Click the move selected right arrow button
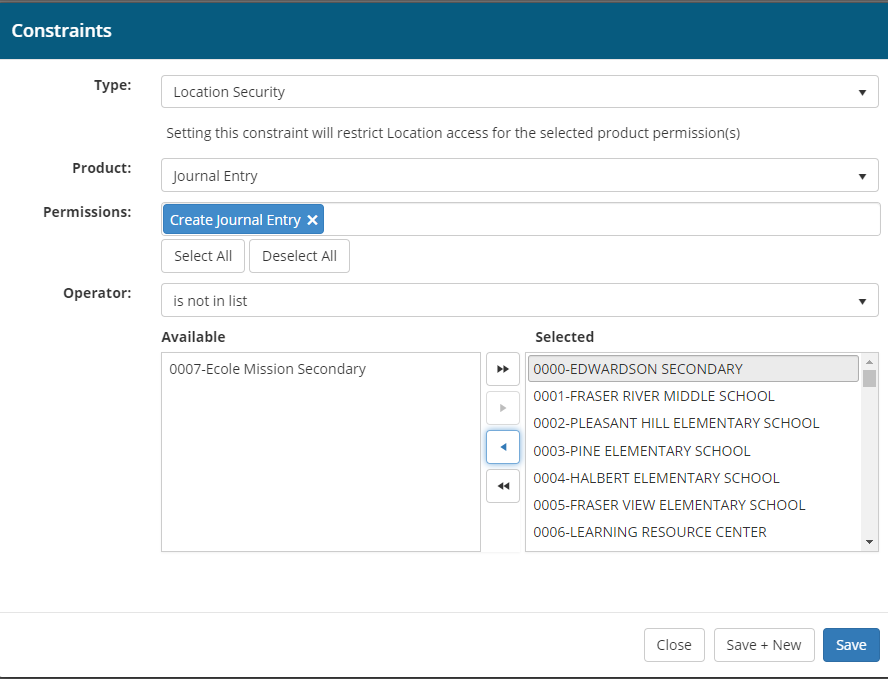The width and height of the screenshot is (888, 679). tap(503, 408)
